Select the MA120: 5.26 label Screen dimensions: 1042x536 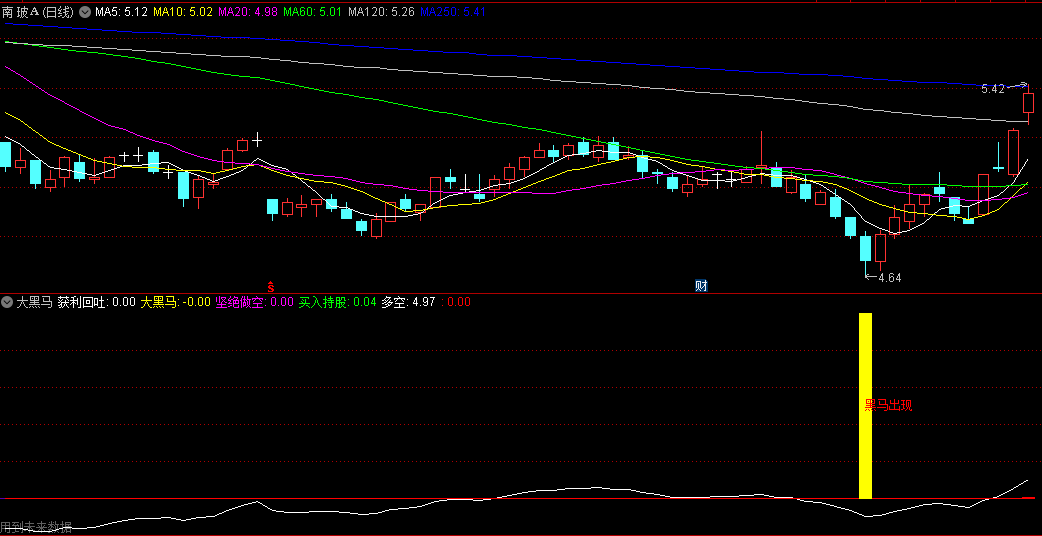(382, 11)
